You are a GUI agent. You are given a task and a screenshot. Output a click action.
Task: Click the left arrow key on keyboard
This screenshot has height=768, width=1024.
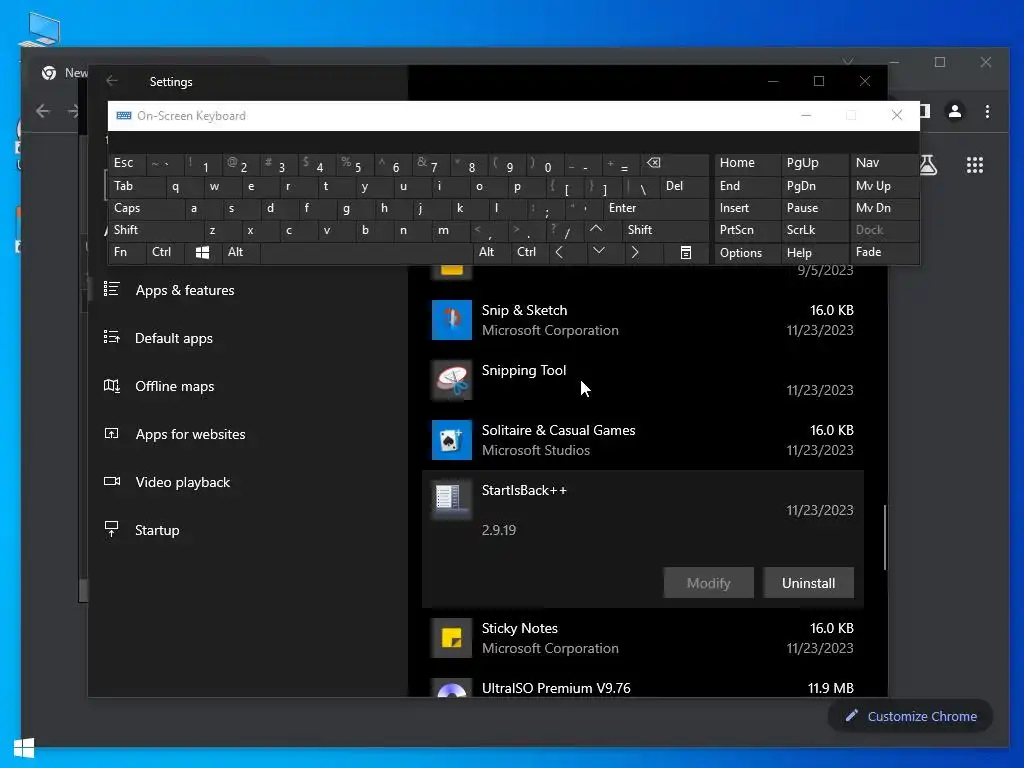click(559, 252)
